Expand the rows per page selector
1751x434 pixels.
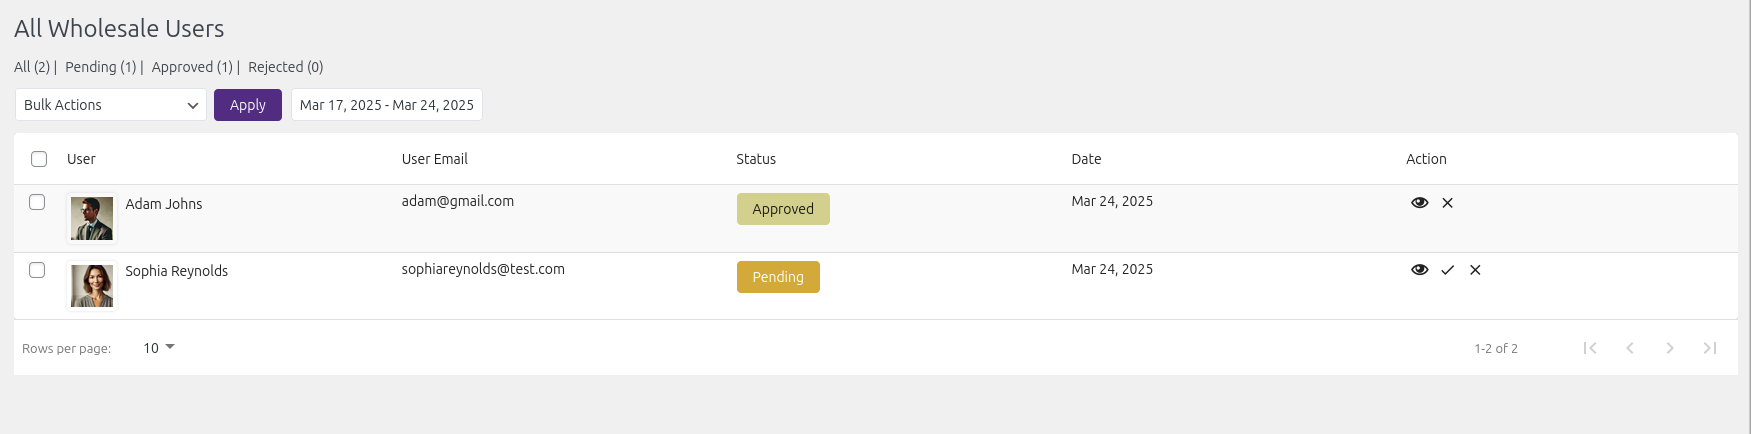point(158,348)
